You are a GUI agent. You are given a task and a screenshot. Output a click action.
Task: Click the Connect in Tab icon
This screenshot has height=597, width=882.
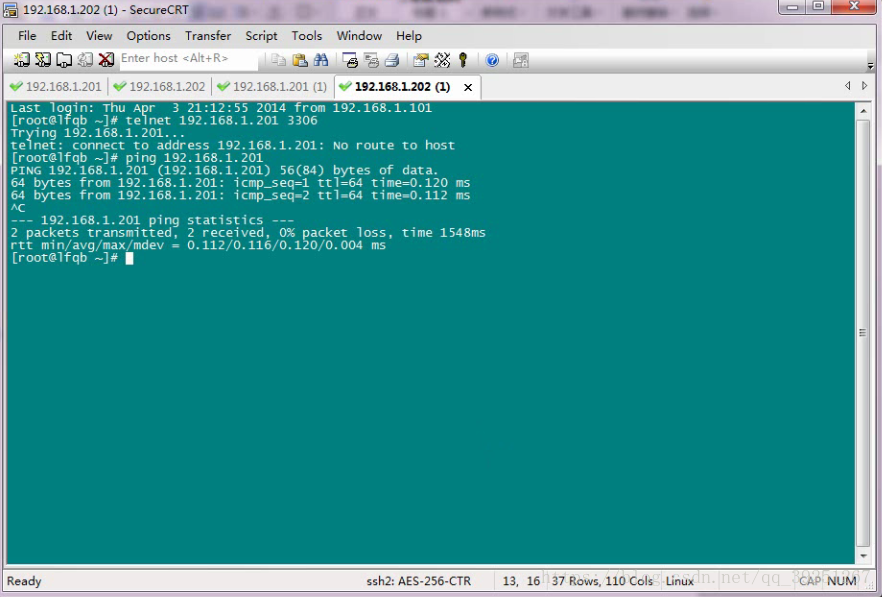pos(64,60)
